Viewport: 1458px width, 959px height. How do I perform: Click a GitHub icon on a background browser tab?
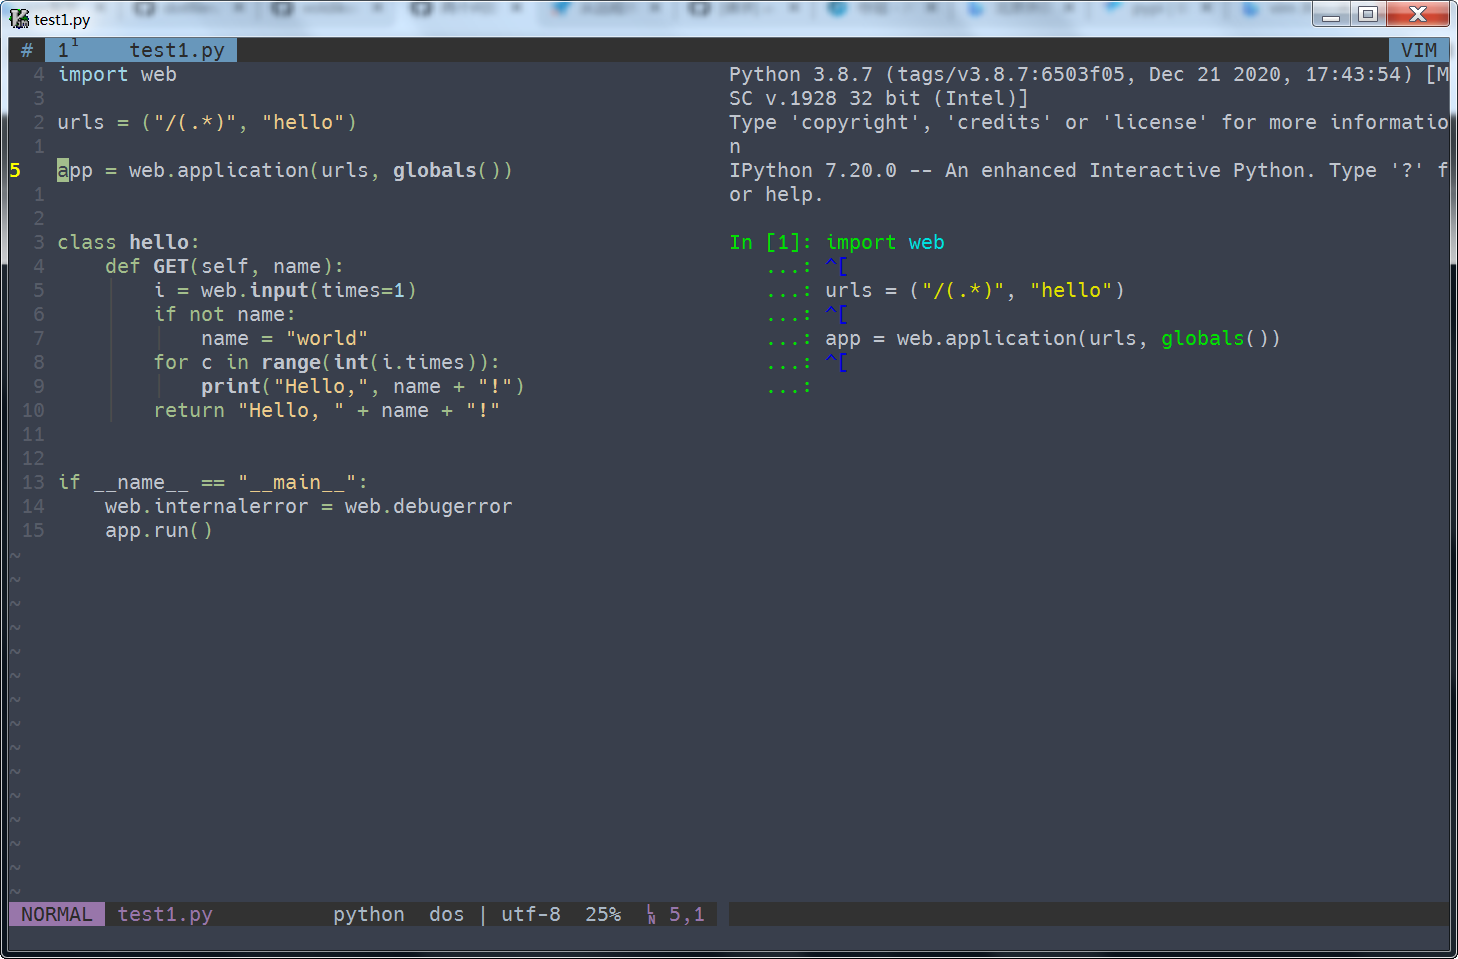pos(146,8)
